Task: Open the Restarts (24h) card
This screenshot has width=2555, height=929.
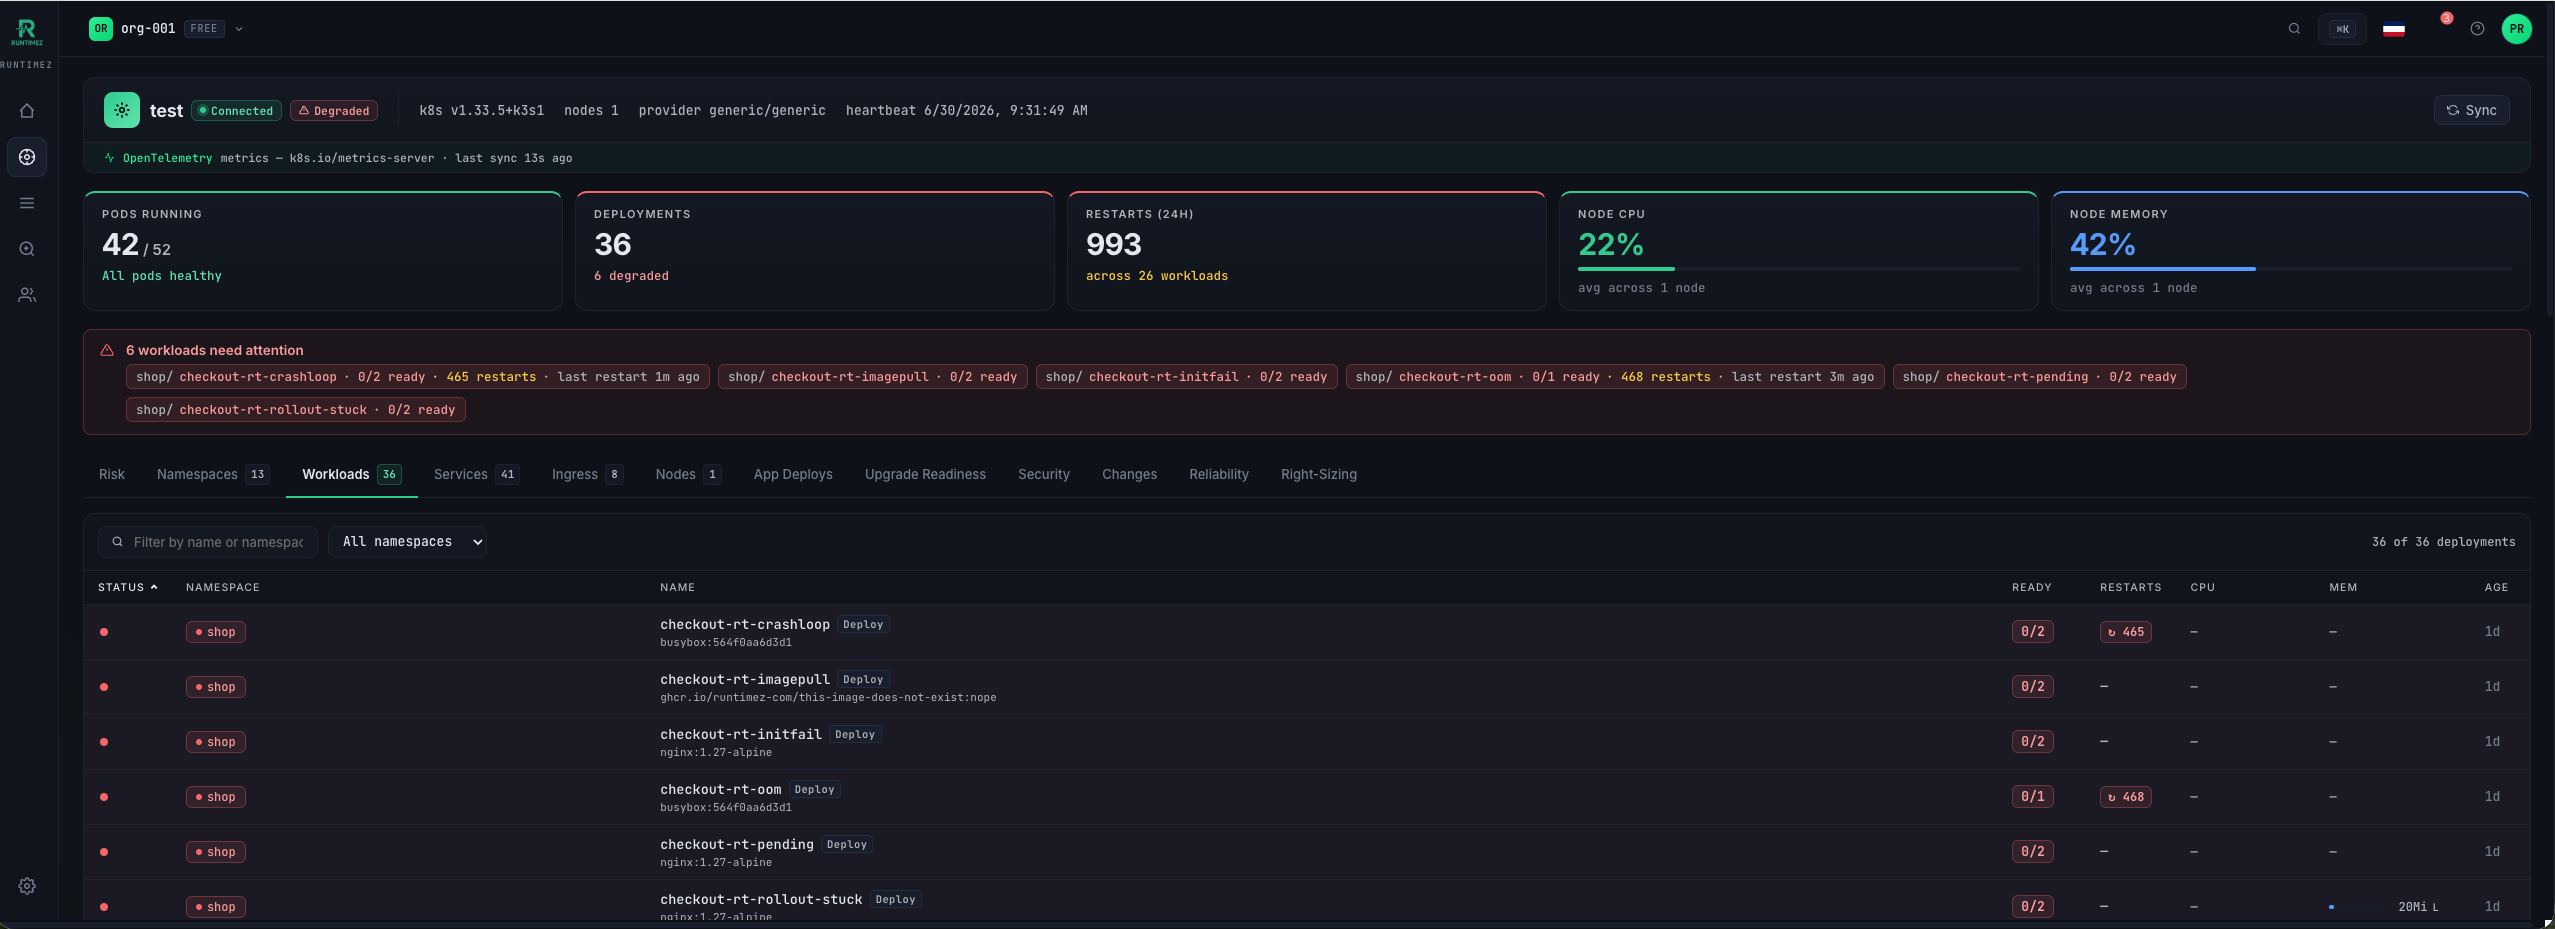Action: point(1307,250)
